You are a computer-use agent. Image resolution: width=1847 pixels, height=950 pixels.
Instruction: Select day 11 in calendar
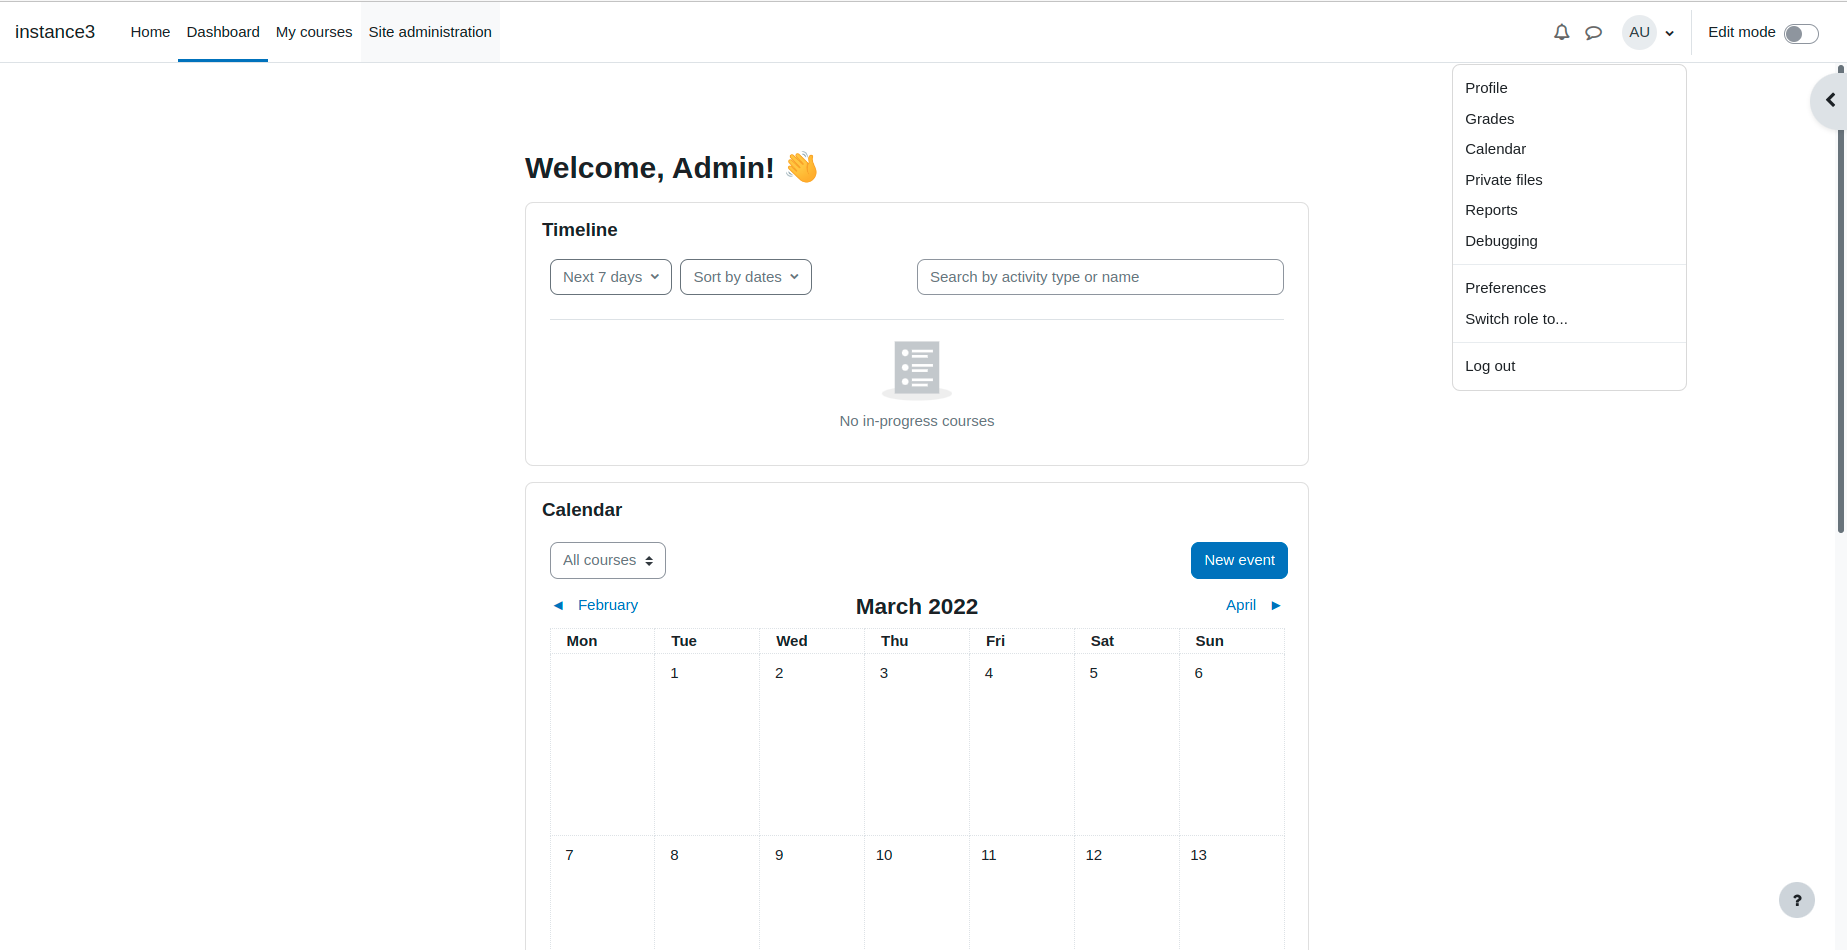(989, 855)
